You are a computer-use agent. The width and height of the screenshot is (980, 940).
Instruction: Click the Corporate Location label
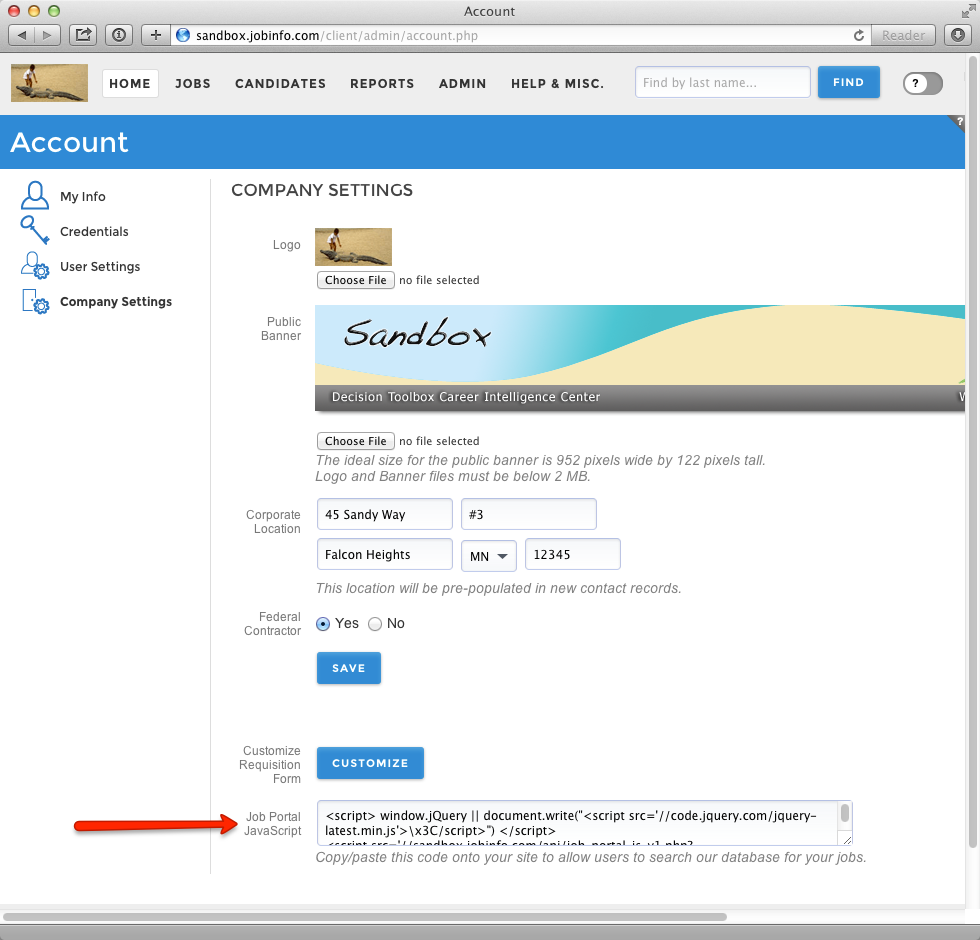click(273, 522)
